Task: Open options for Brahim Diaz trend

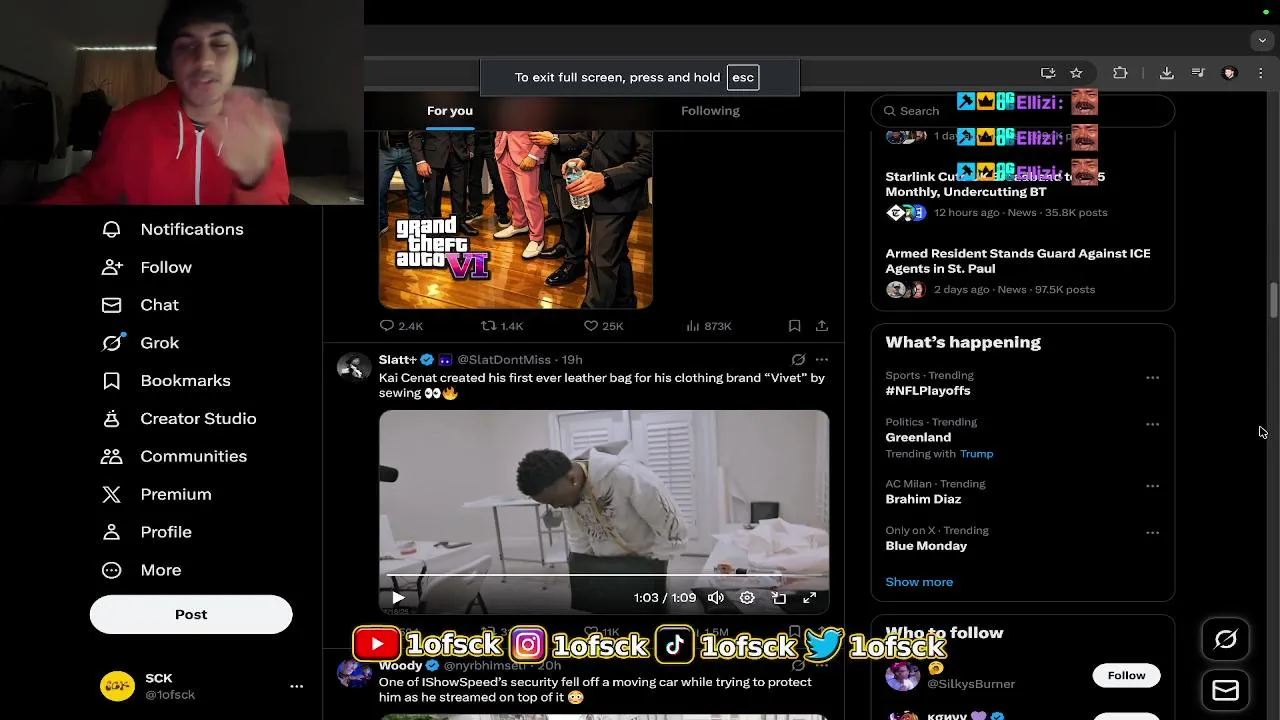Action: (x=1152, y=486)
